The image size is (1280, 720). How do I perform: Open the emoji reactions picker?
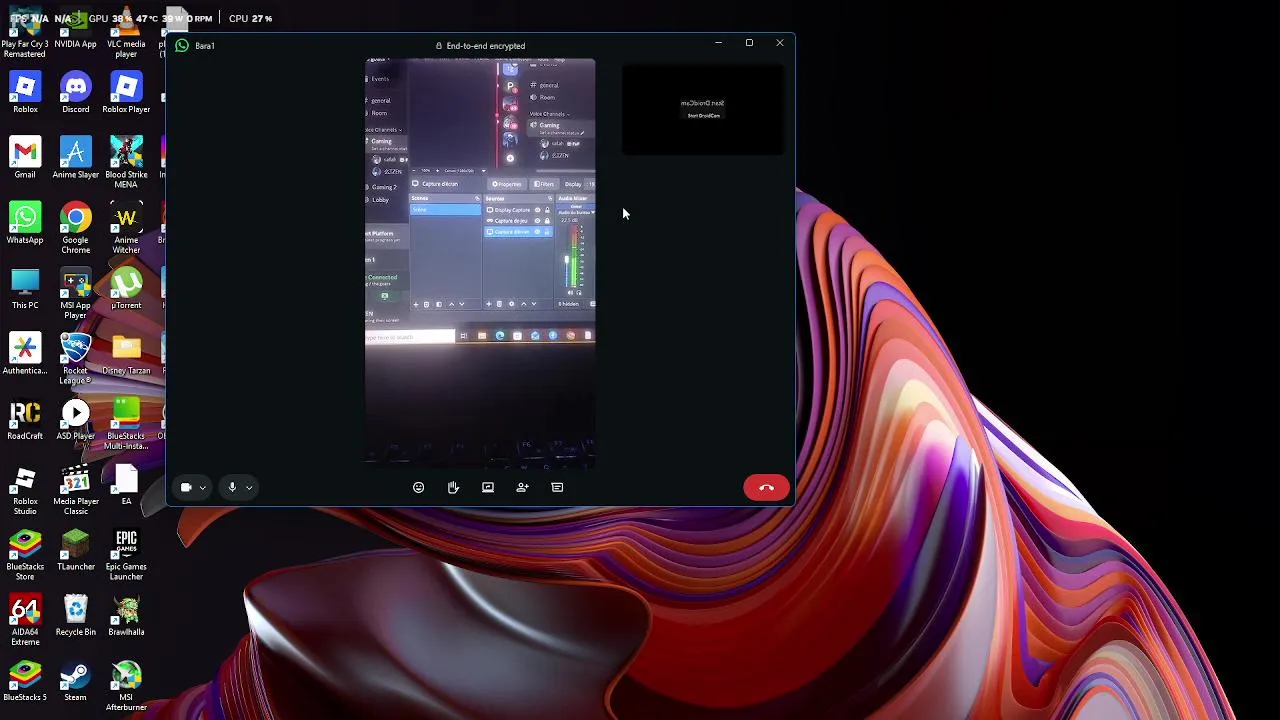tap(419, 487)
